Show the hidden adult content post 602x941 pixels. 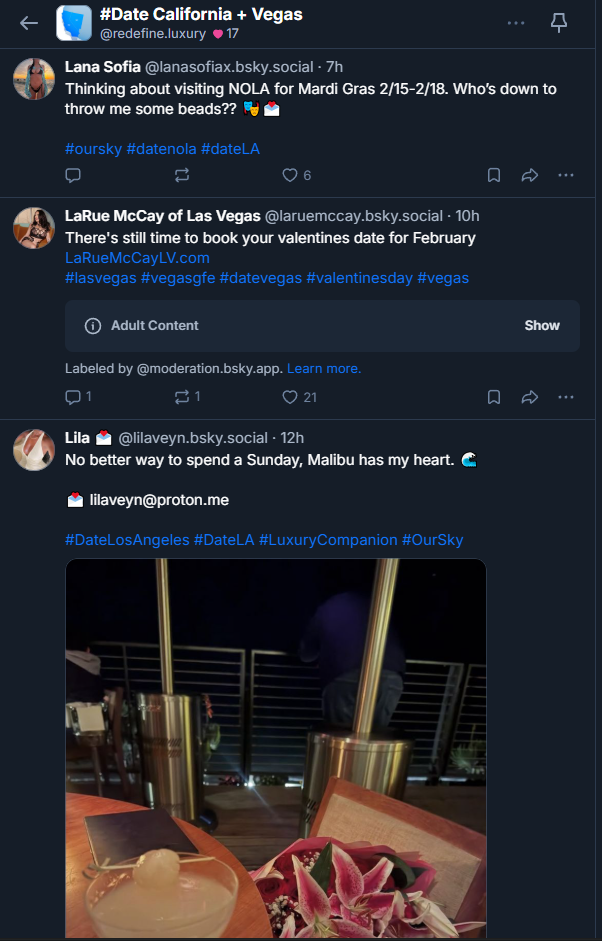(541, 325)
